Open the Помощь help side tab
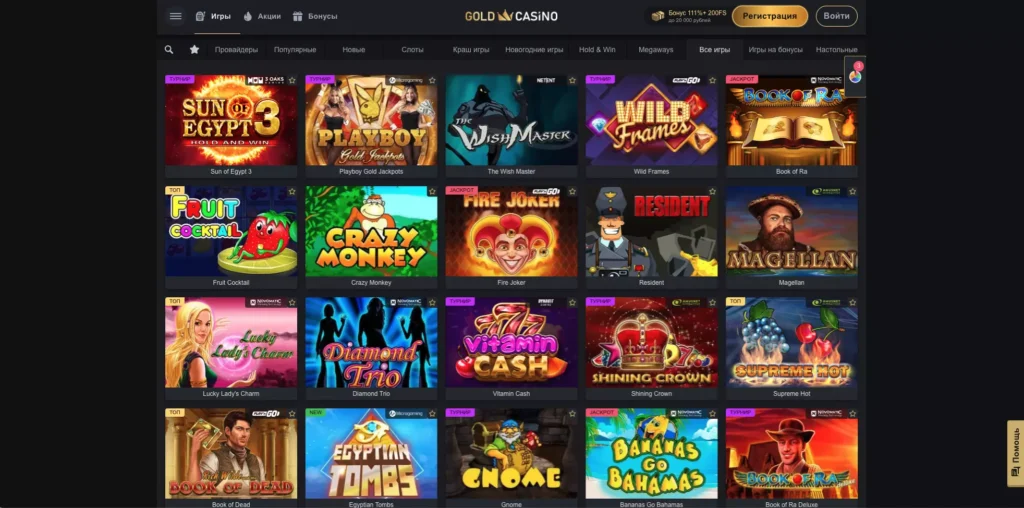This screenshot has height=508, width=1024. click(x=1016, y=453)
